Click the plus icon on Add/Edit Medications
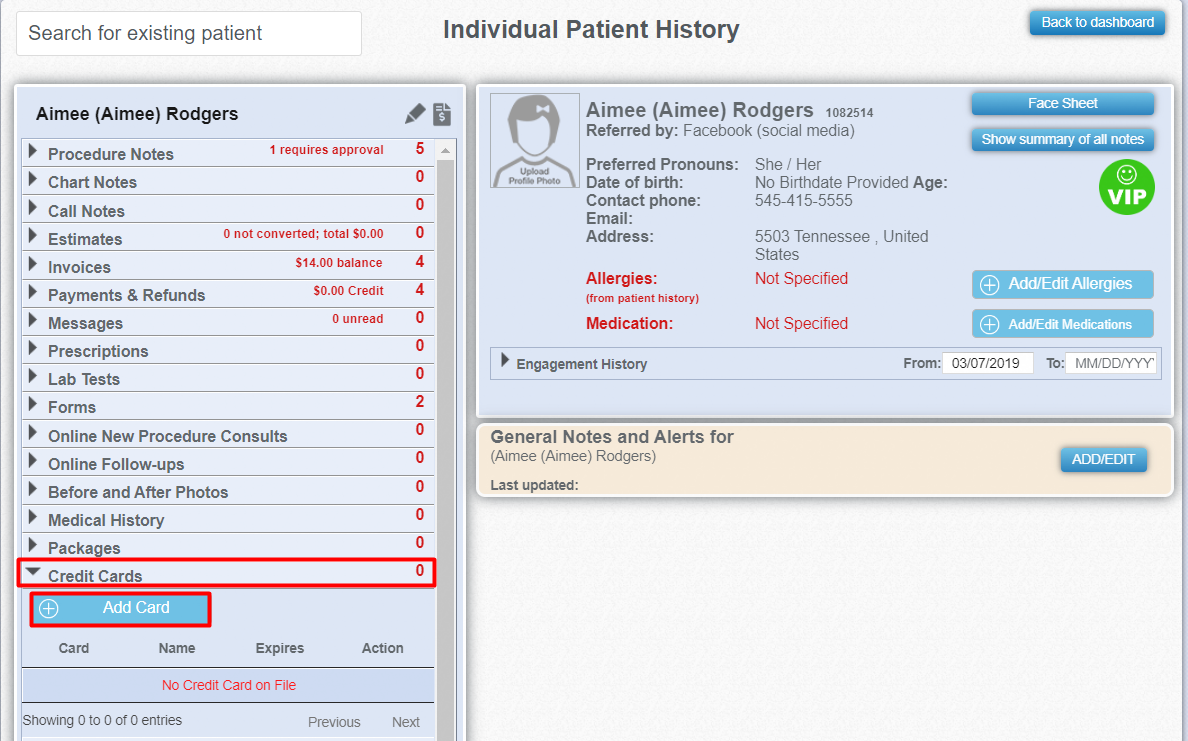Image resolution: width=1188 pixels, height=741 pixels. 989,324
